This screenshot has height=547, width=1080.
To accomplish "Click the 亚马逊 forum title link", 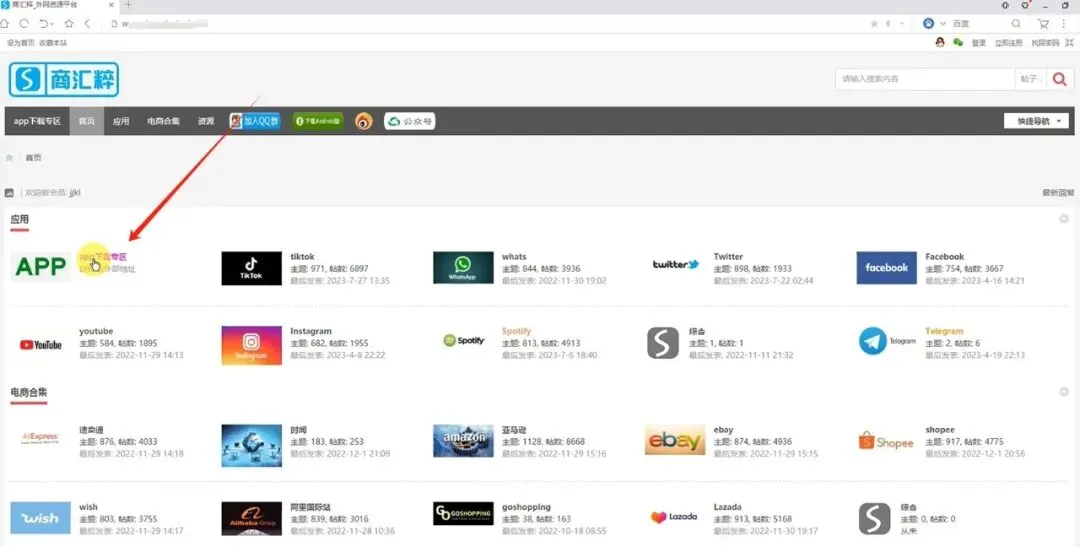I will (514, 430).
